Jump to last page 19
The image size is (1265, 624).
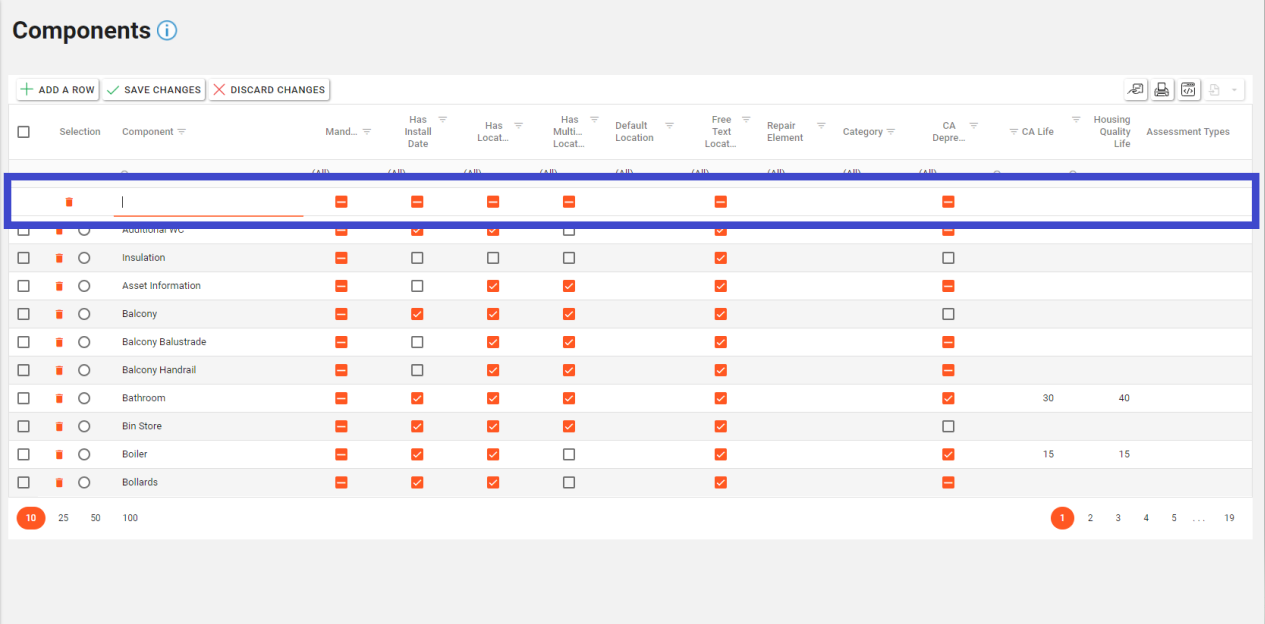click(1229, 518)
